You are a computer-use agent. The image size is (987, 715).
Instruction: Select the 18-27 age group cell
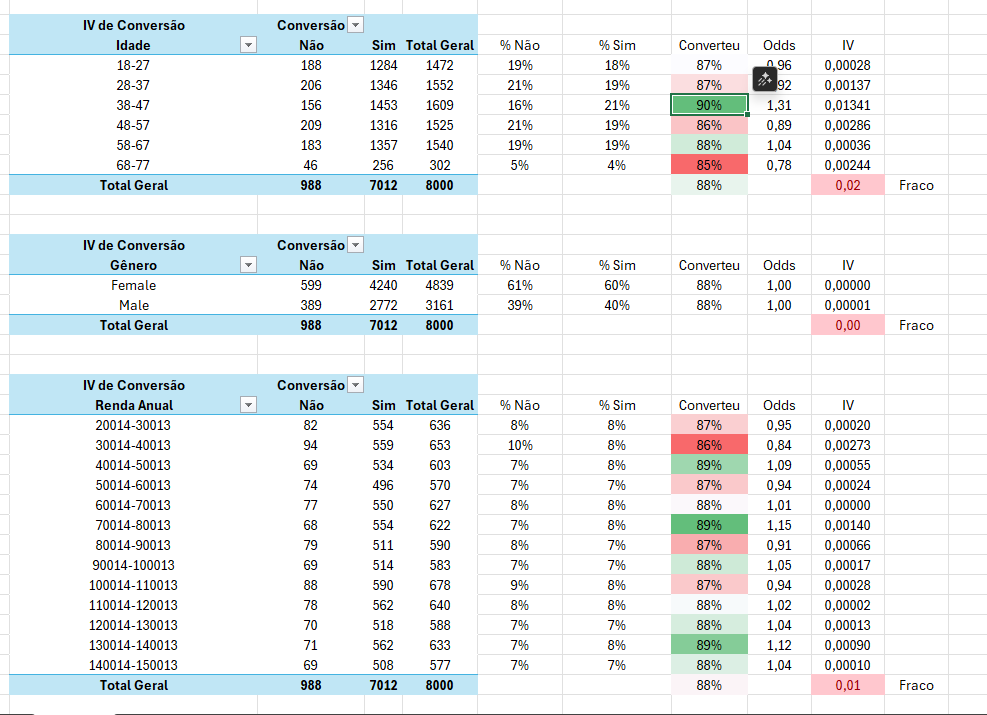pos(133,65)
